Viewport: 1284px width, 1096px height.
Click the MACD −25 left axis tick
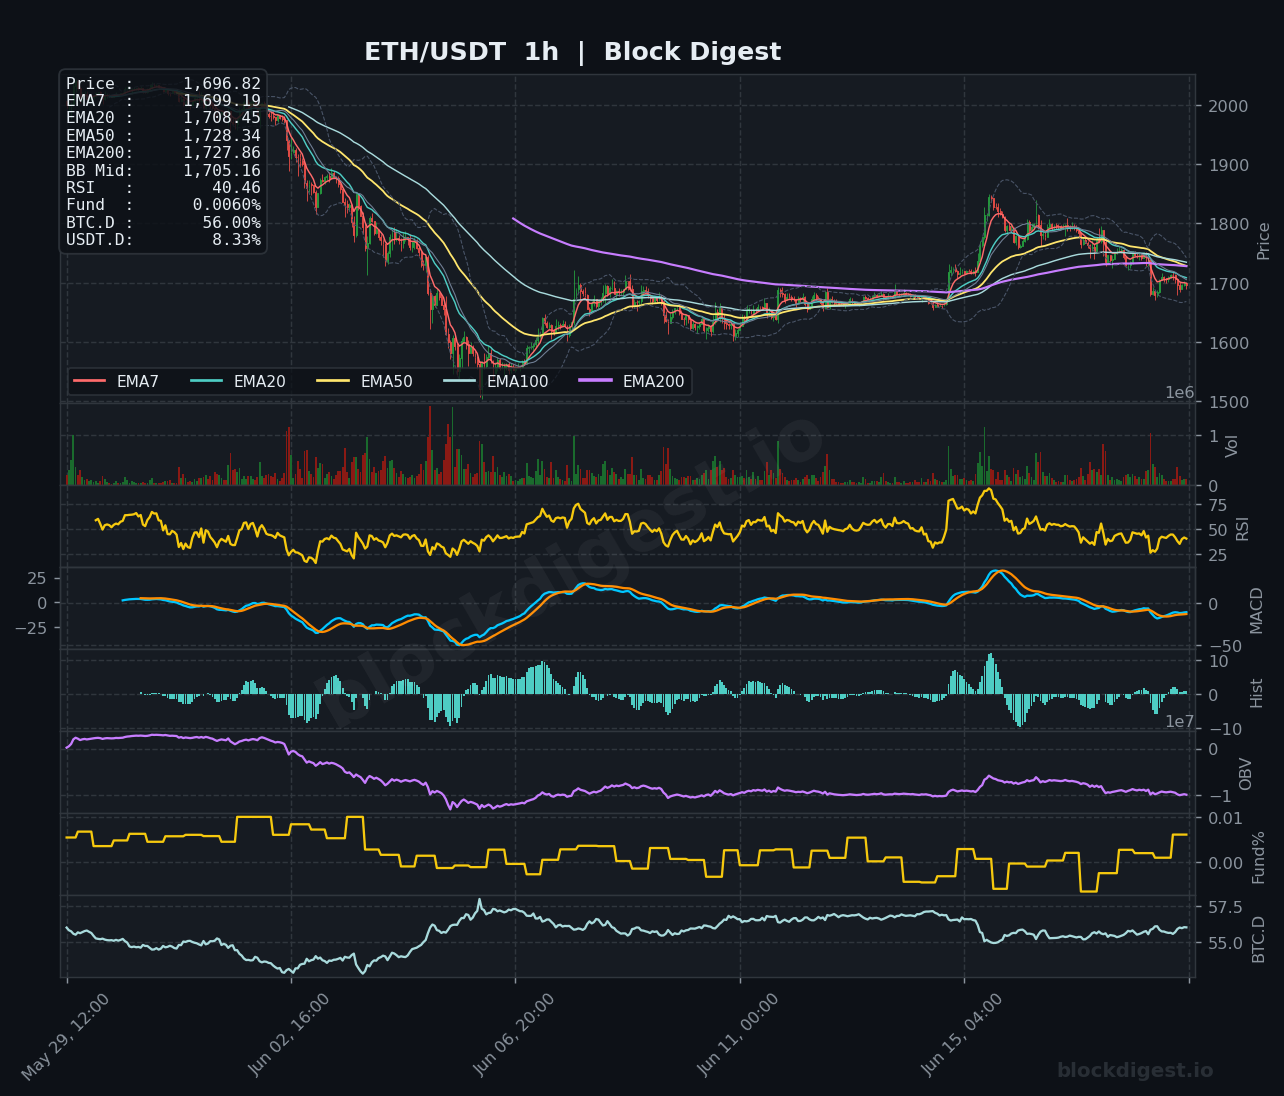(x=32, y=627)
